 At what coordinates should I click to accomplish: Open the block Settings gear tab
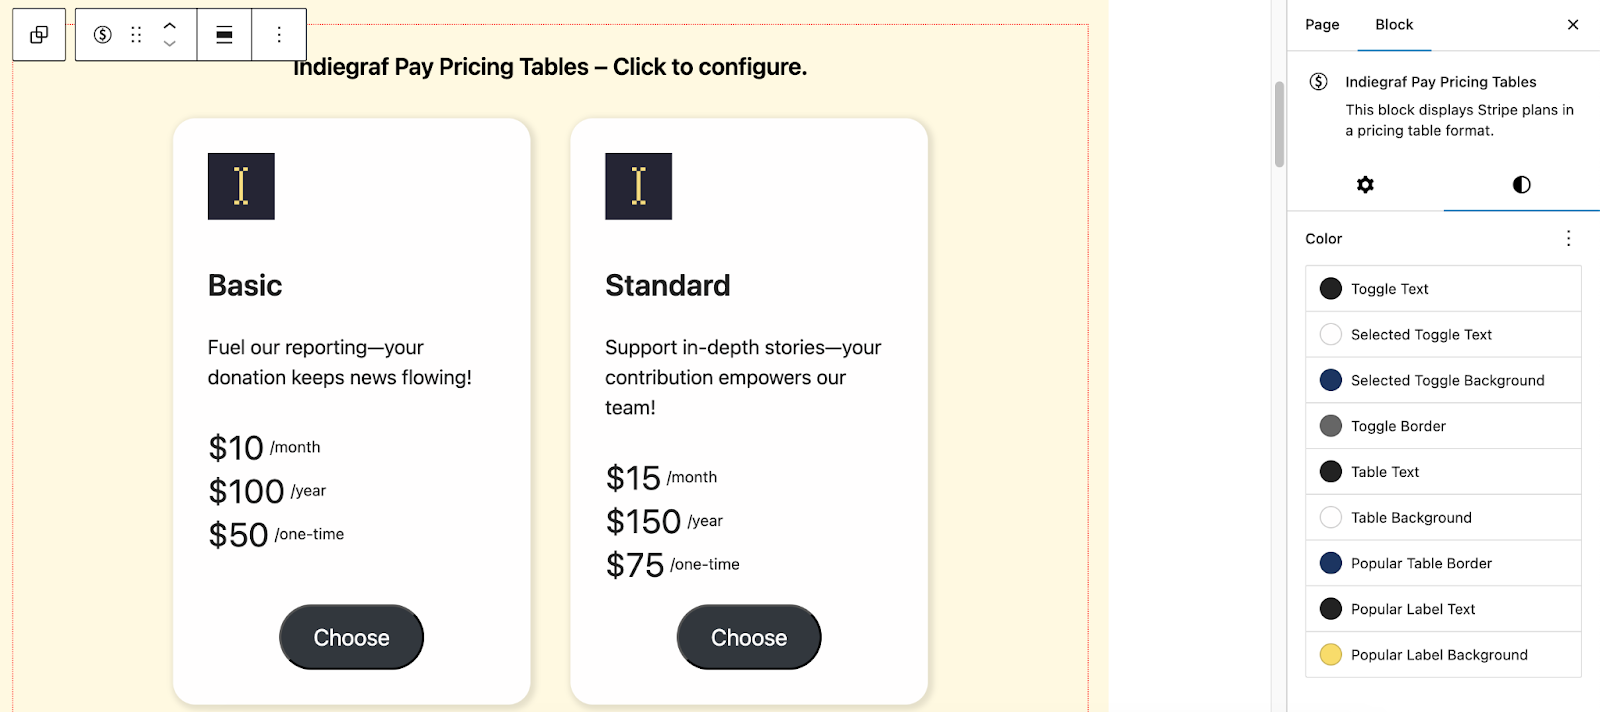[1365, 185]
